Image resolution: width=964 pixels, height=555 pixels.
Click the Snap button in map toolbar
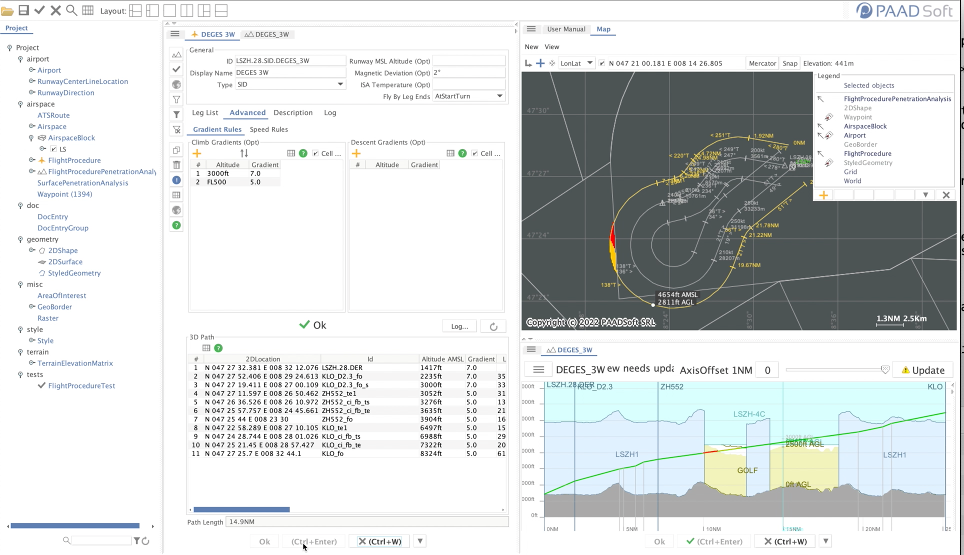coord(789,63)
